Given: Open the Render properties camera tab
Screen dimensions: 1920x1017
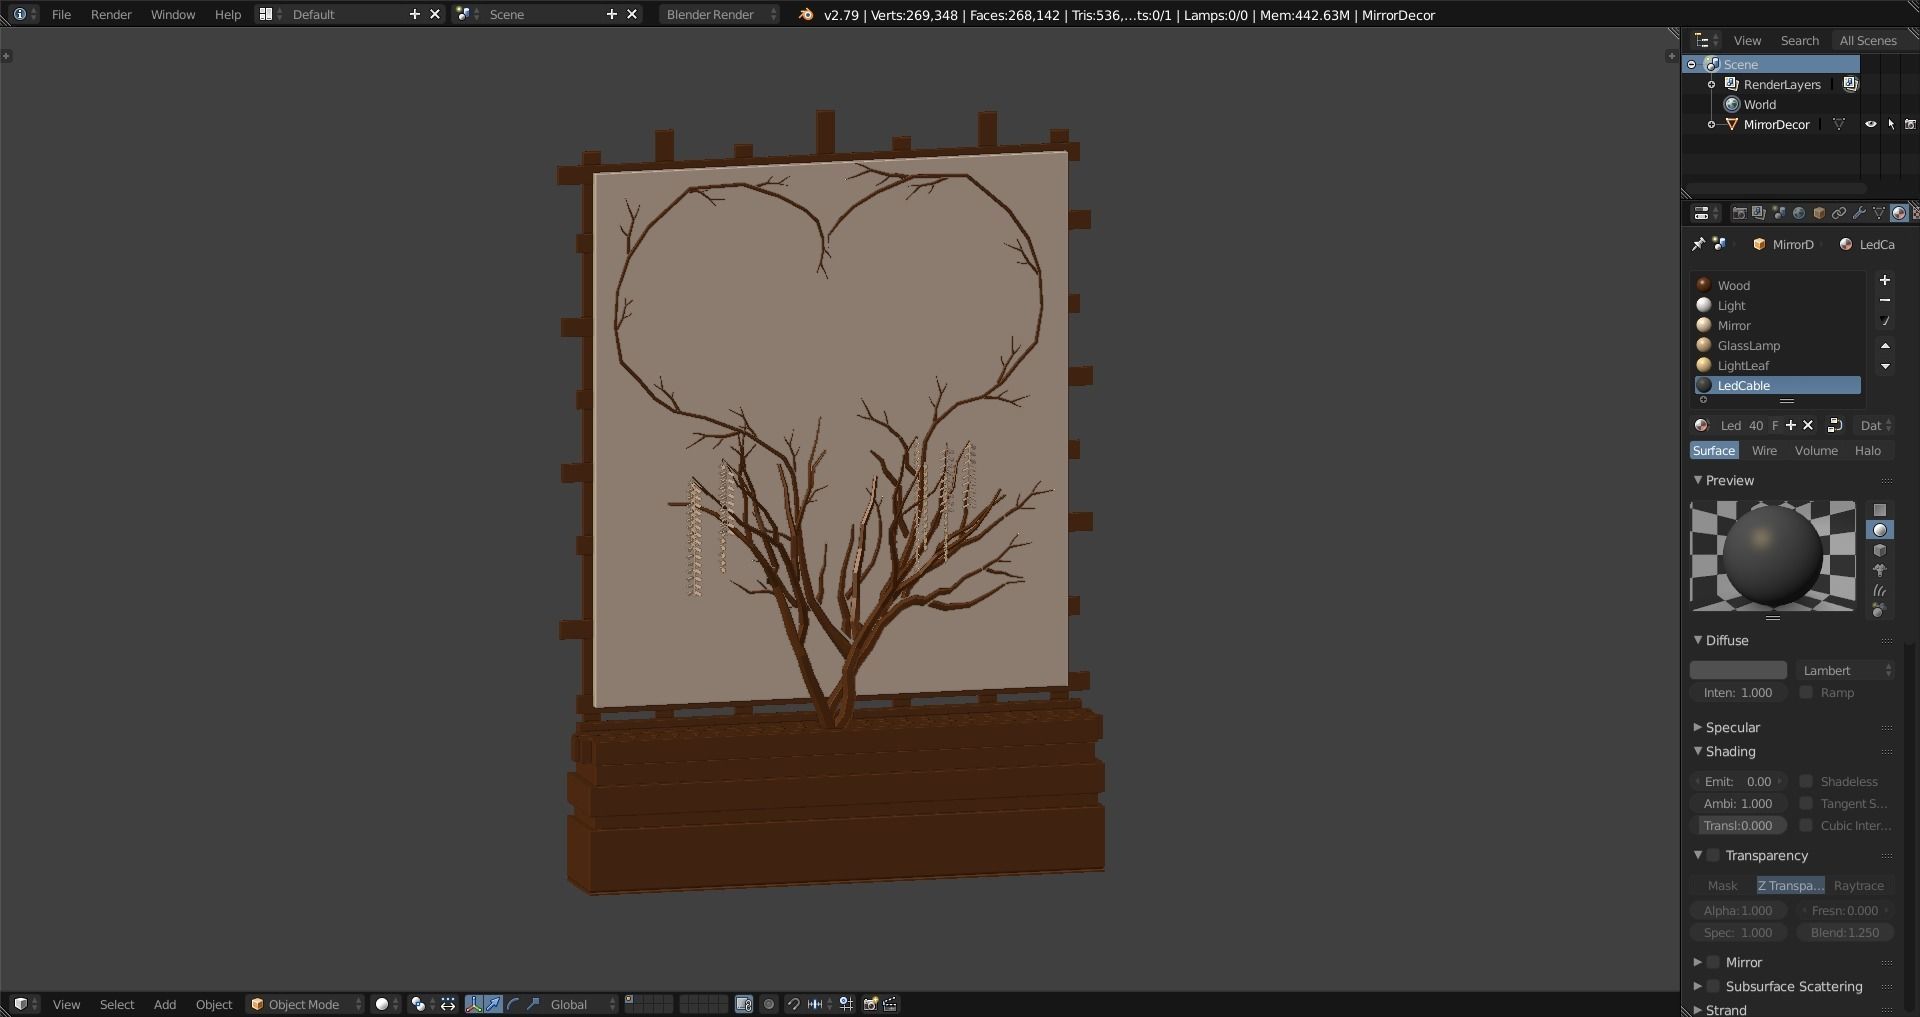Looking at the screenshot, I should tap(1739, 213).
